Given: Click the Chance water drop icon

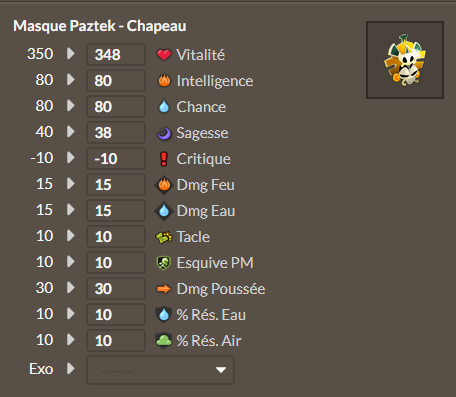Looking at the screenshot, I should point(164,107).
